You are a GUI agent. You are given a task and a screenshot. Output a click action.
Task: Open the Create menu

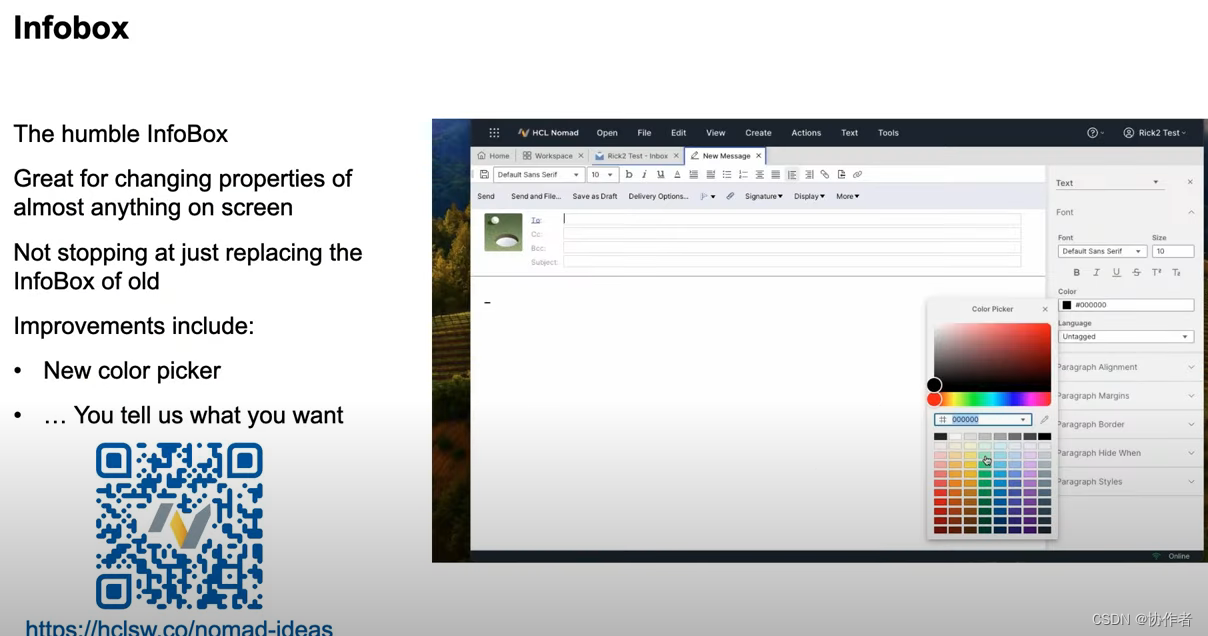759,133
